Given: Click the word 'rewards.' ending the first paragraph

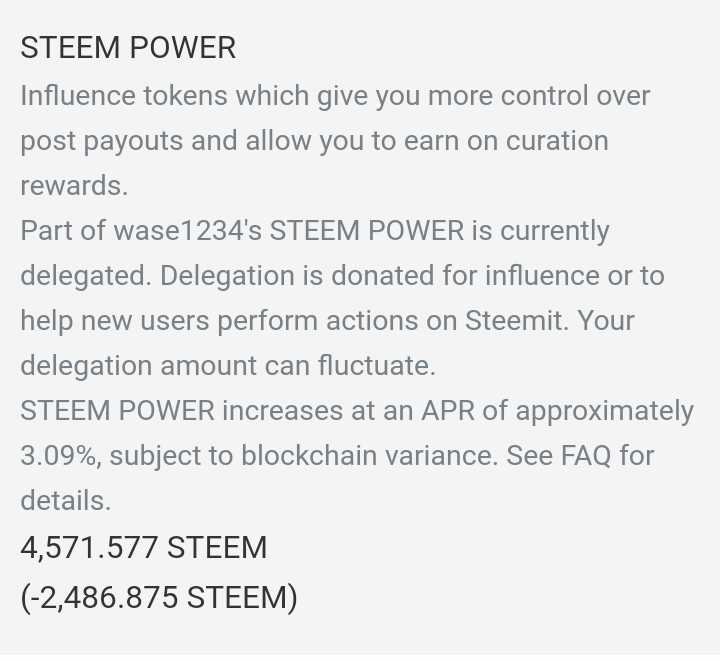Looking at the screenshot, I should click(74, 186).
